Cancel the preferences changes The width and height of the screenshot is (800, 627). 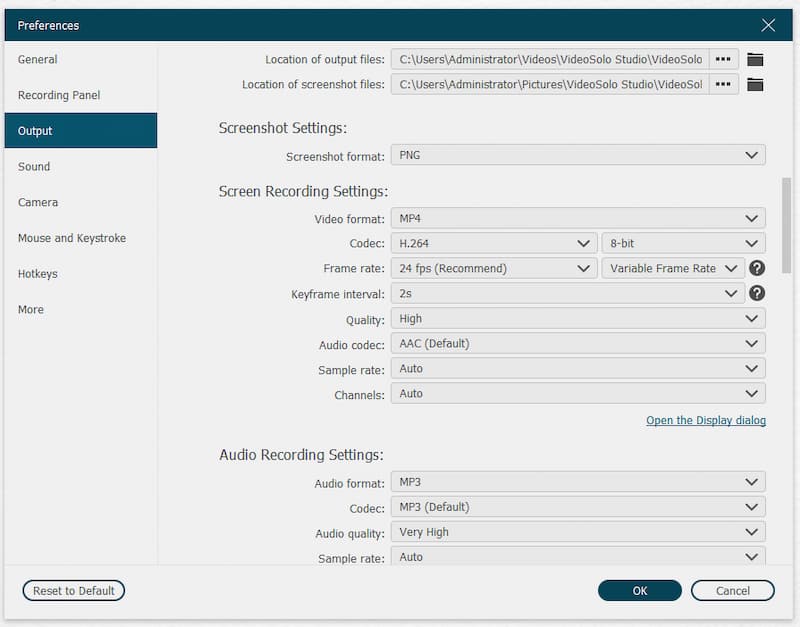click(733, 590)
